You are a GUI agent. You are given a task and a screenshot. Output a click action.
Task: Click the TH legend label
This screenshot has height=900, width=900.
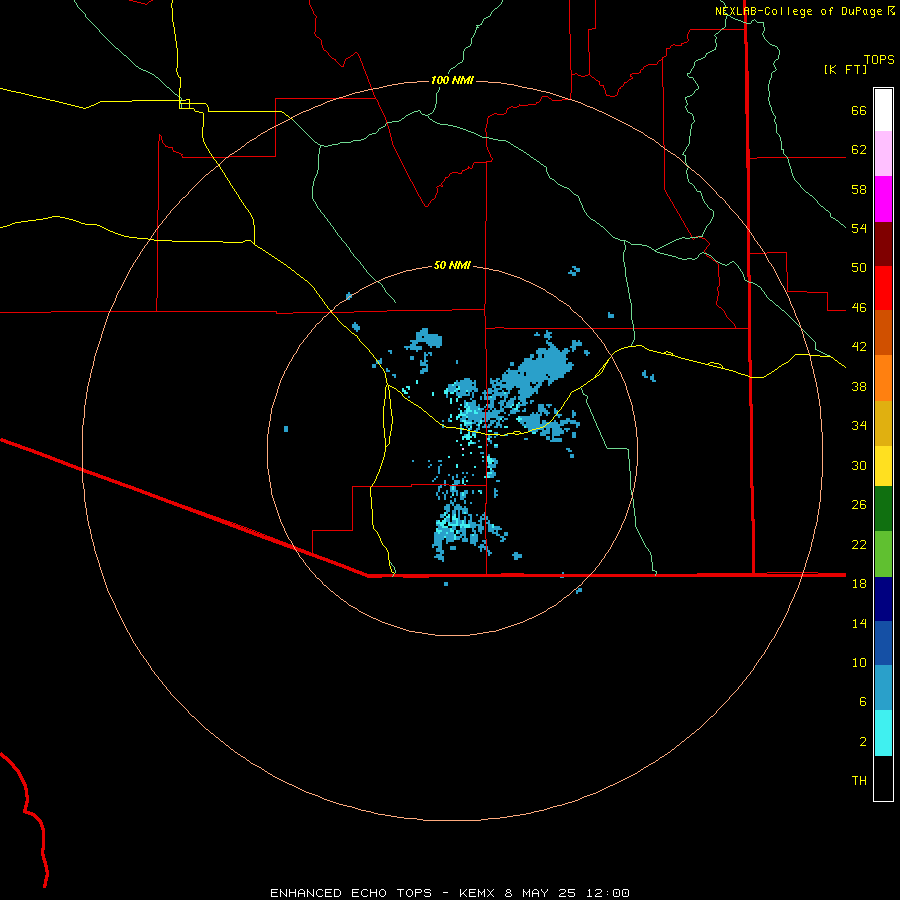859,781
